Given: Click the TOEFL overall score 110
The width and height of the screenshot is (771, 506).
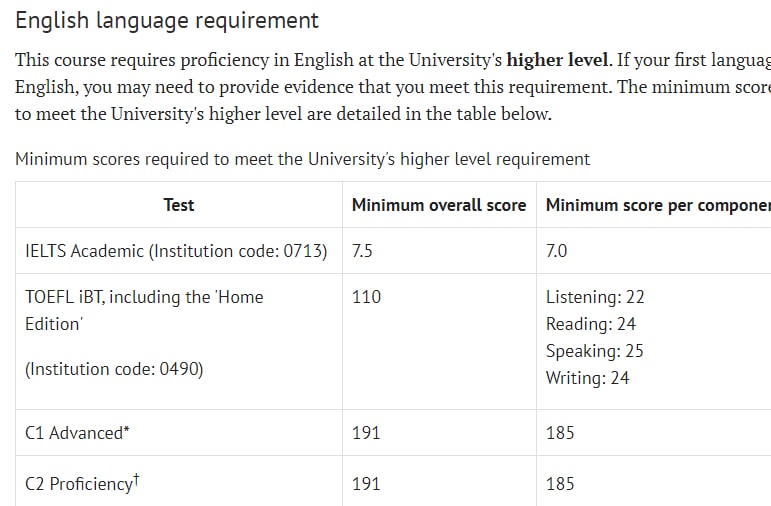Looking at the screenshot, I should 366,297.
